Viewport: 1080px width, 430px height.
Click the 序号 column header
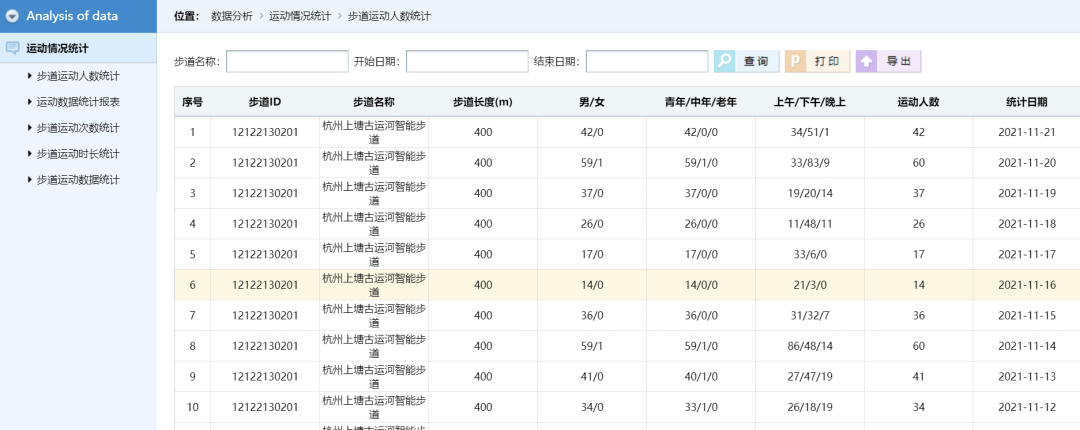192,102
